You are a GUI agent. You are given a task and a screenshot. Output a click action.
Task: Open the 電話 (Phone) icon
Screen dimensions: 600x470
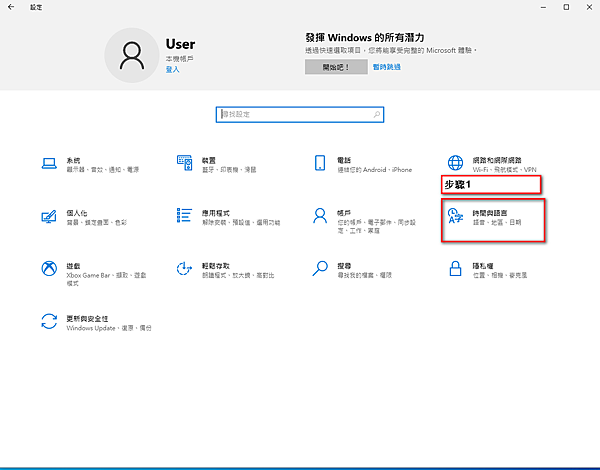320,163
